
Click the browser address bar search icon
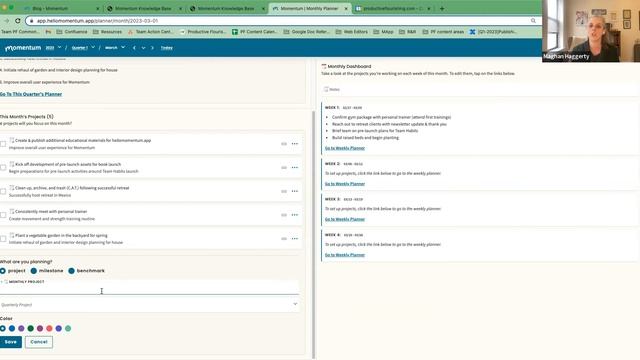533,20
